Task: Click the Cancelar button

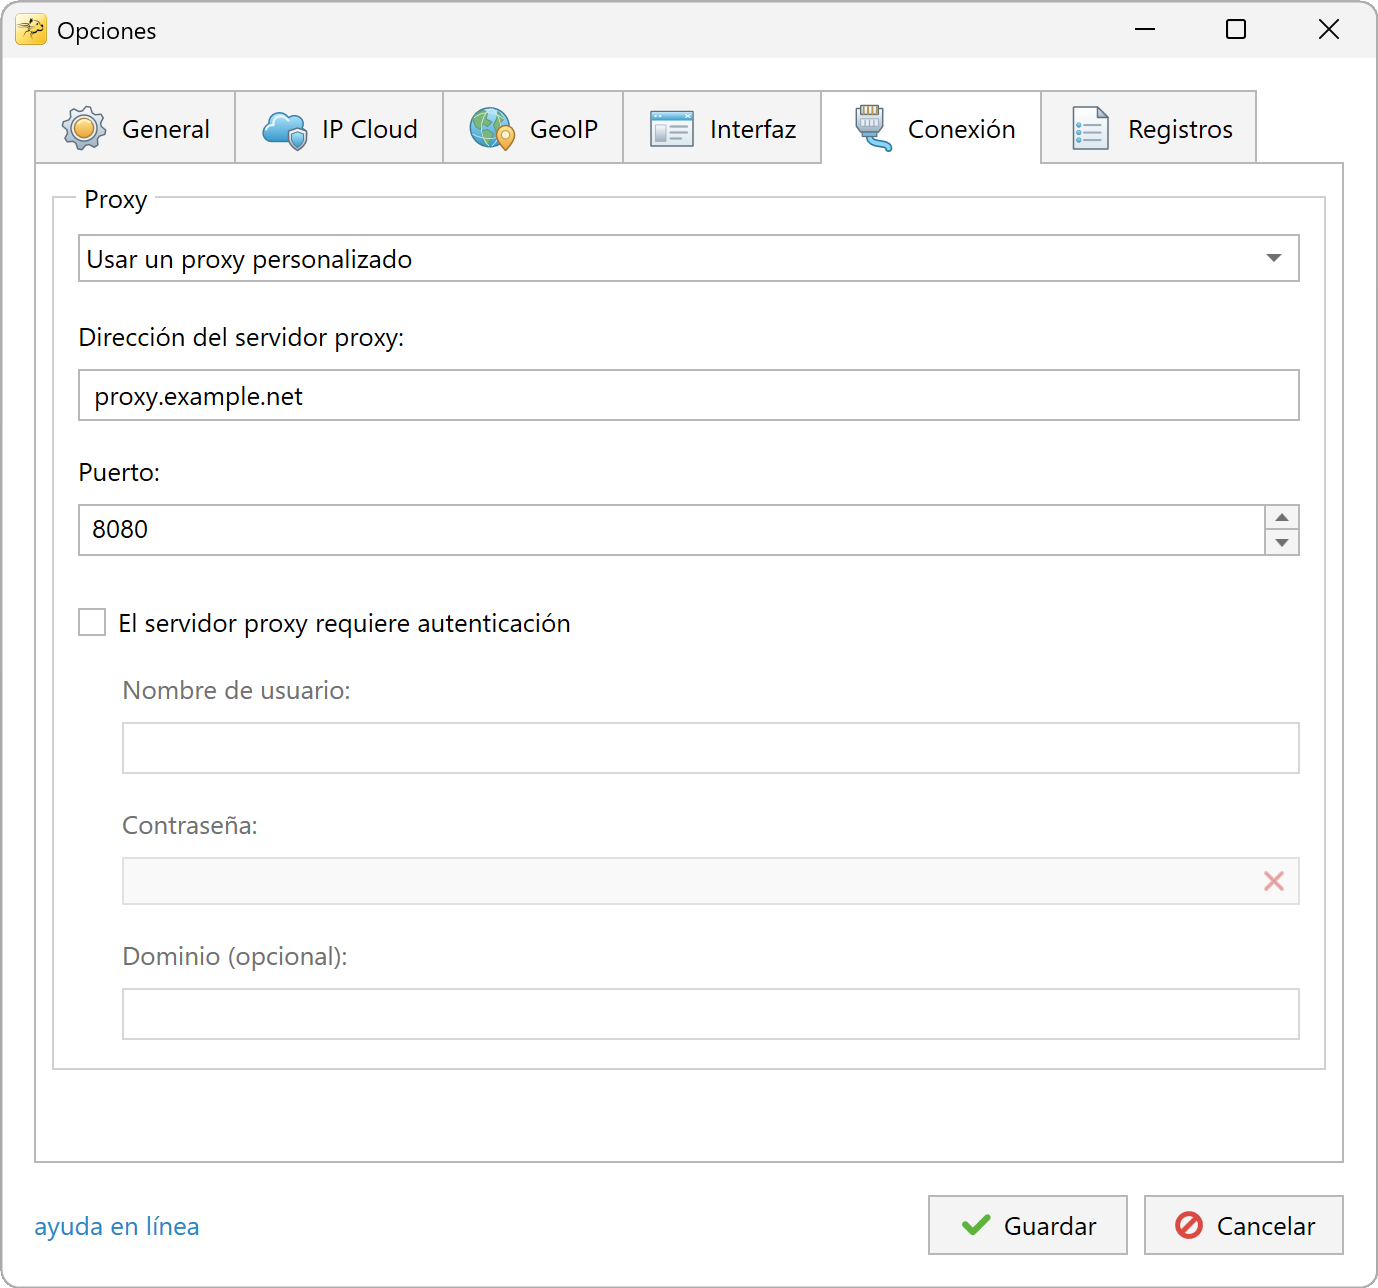Action: [x=1244, y=1225]
